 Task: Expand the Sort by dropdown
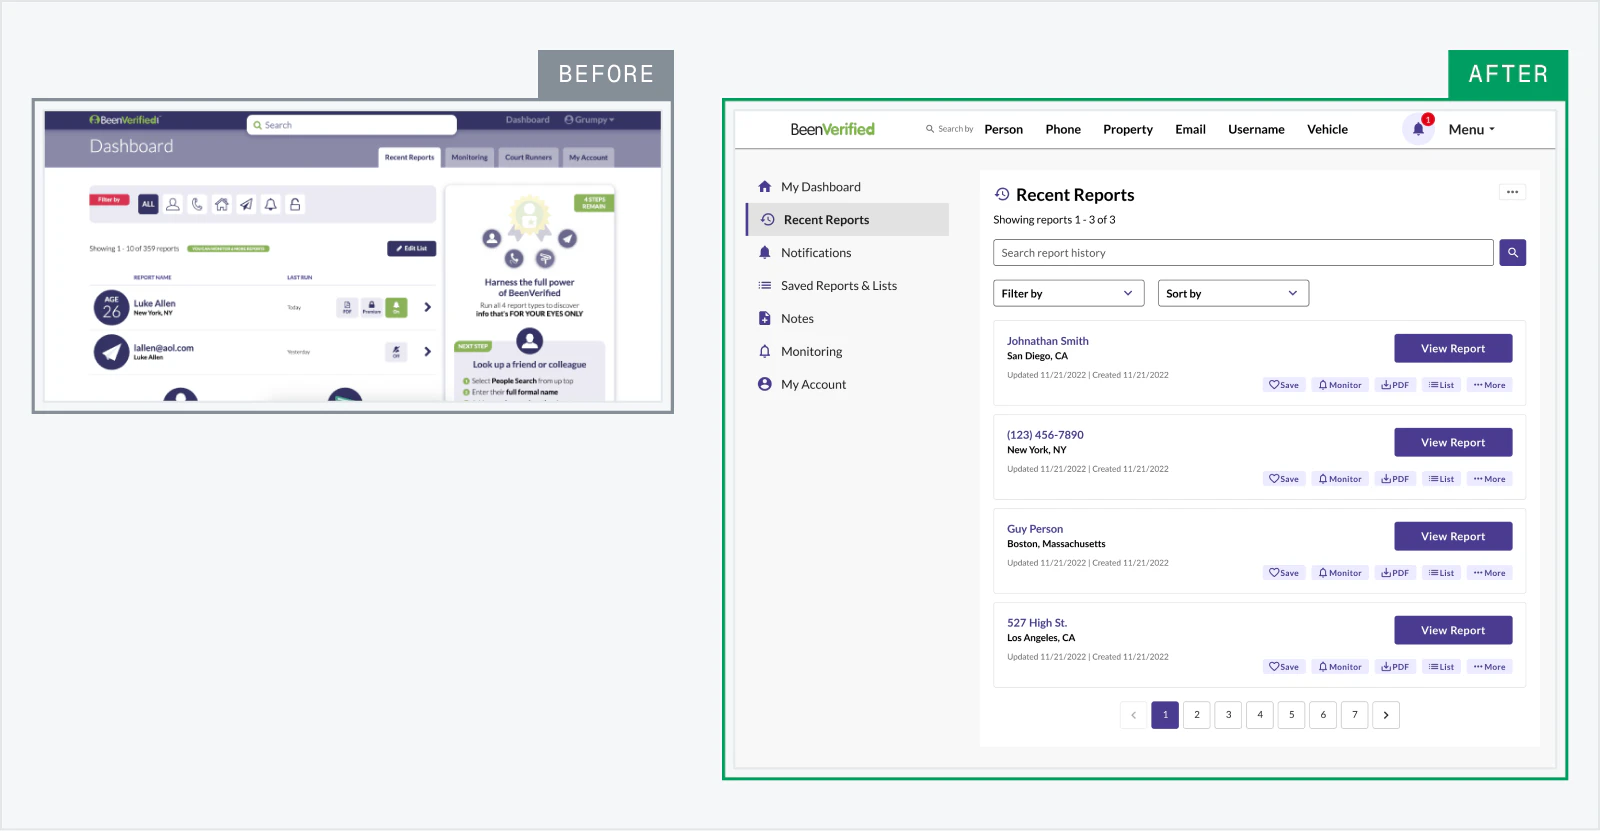coord(1233,293)
